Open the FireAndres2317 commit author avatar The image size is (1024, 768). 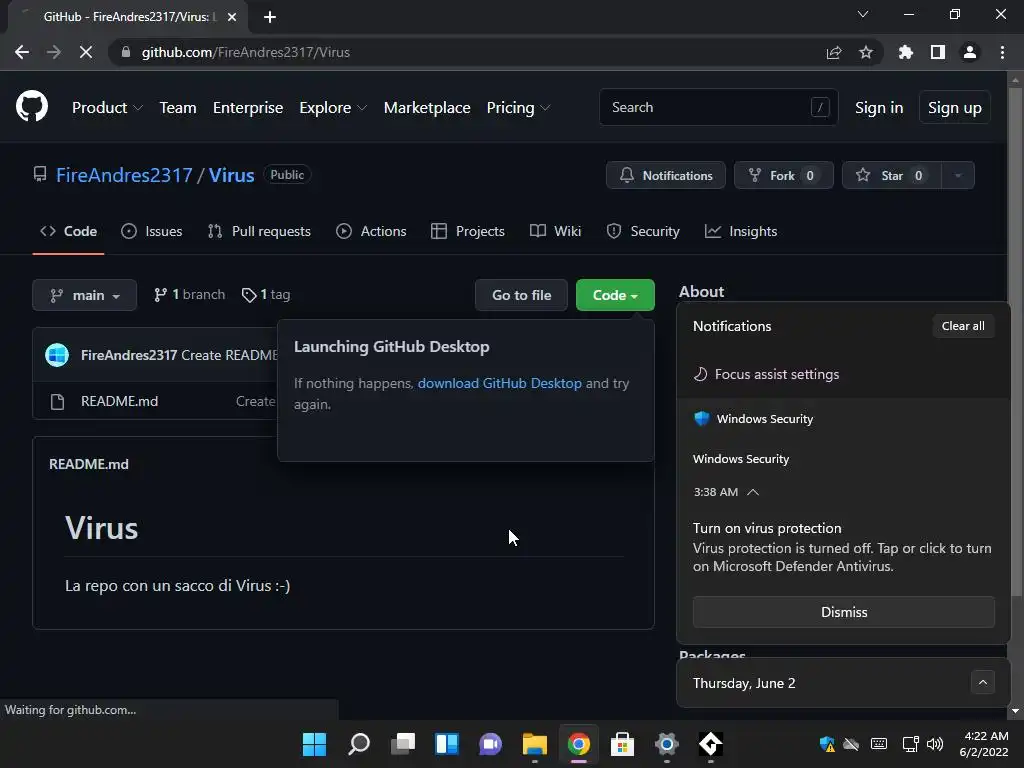coord(57,355)
